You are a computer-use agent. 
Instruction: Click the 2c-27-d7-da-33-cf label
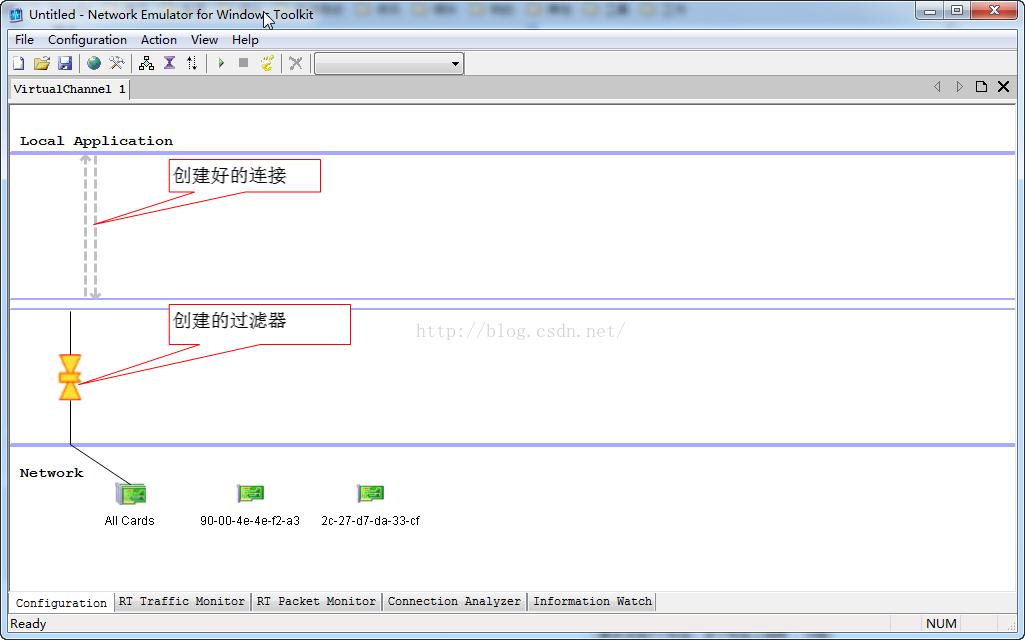[x=370, y=521]
